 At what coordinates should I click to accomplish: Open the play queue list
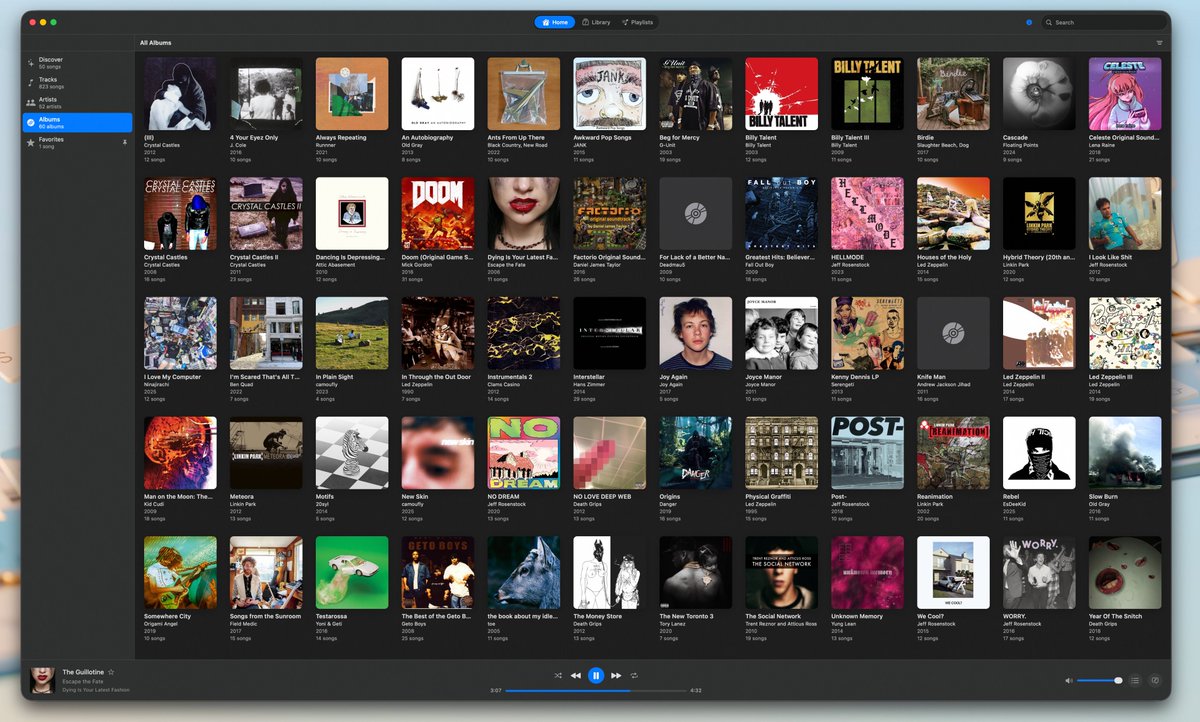pyautogui.click(x=1135, y=680)
